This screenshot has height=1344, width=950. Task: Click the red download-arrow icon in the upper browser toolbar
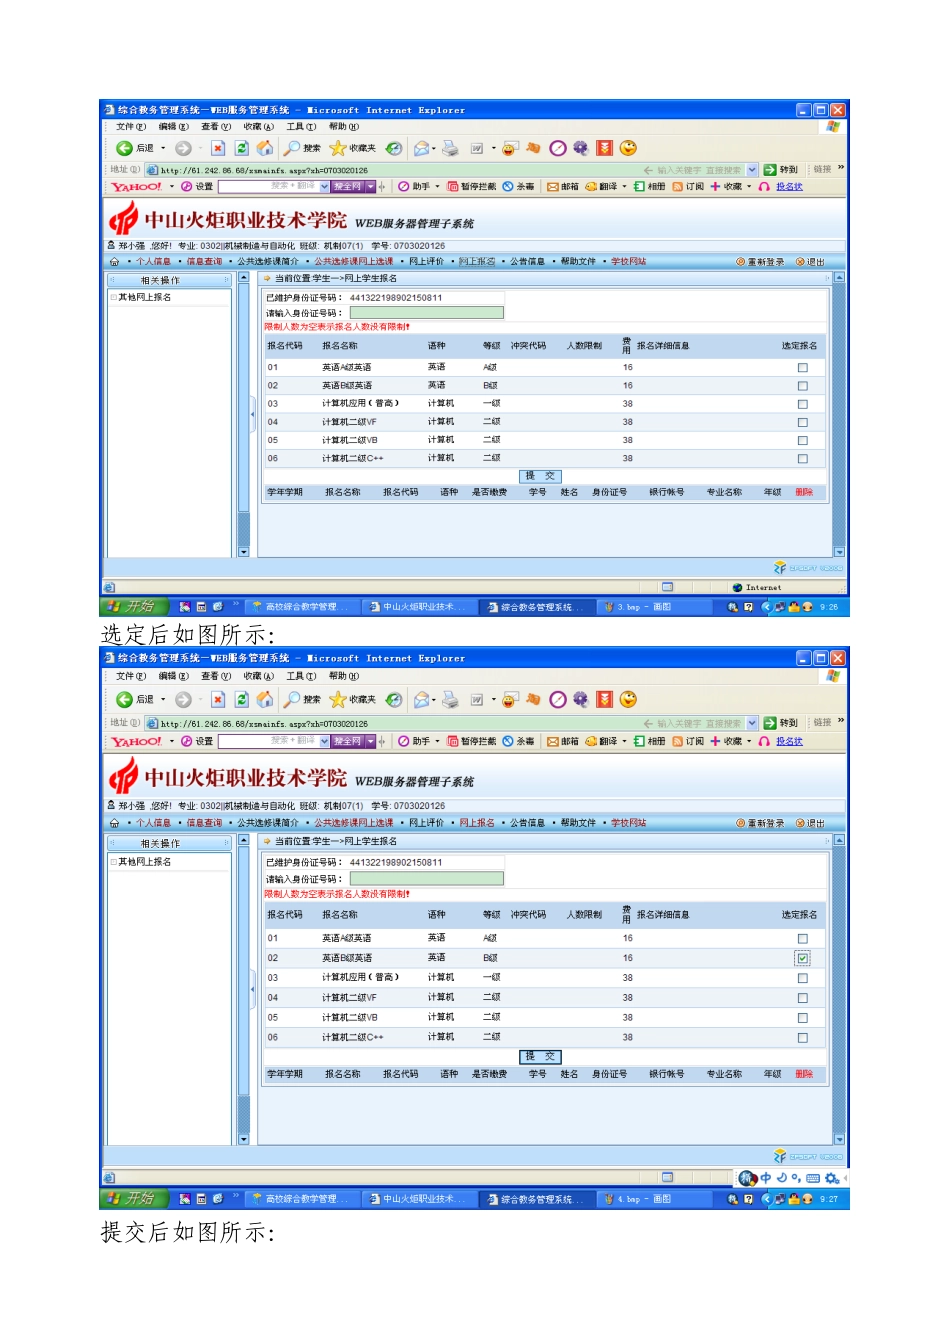604,148
